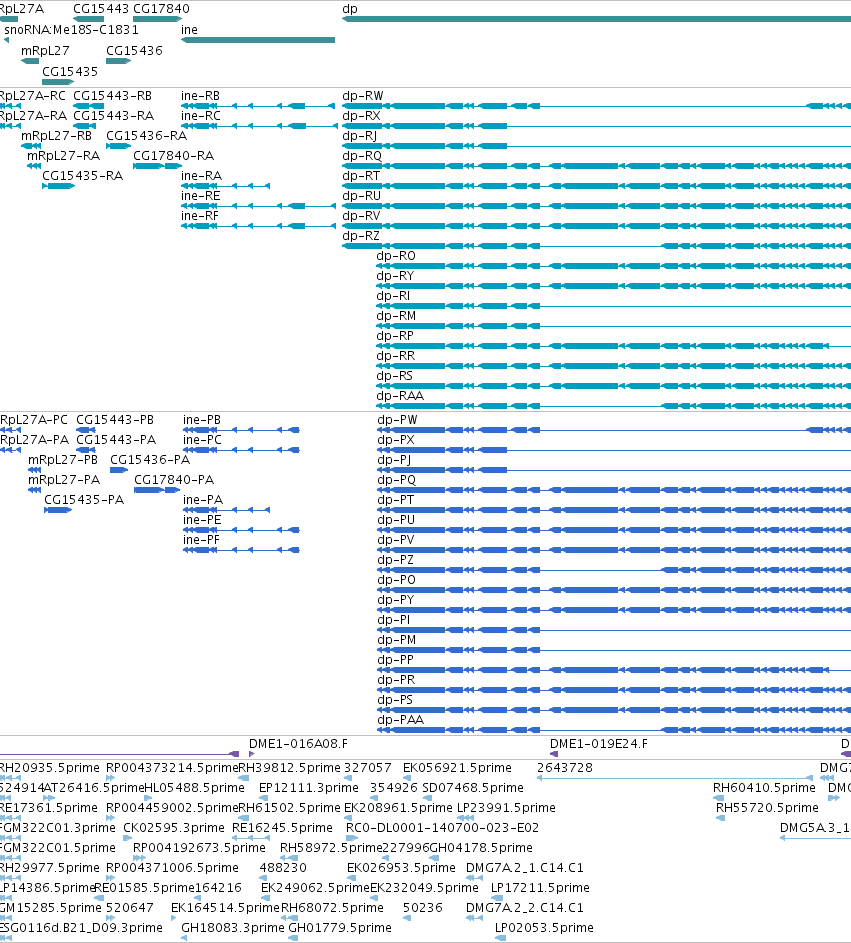Screen dimensions: 851x943
Task: Click feature 488230
Action: [263, 878]
